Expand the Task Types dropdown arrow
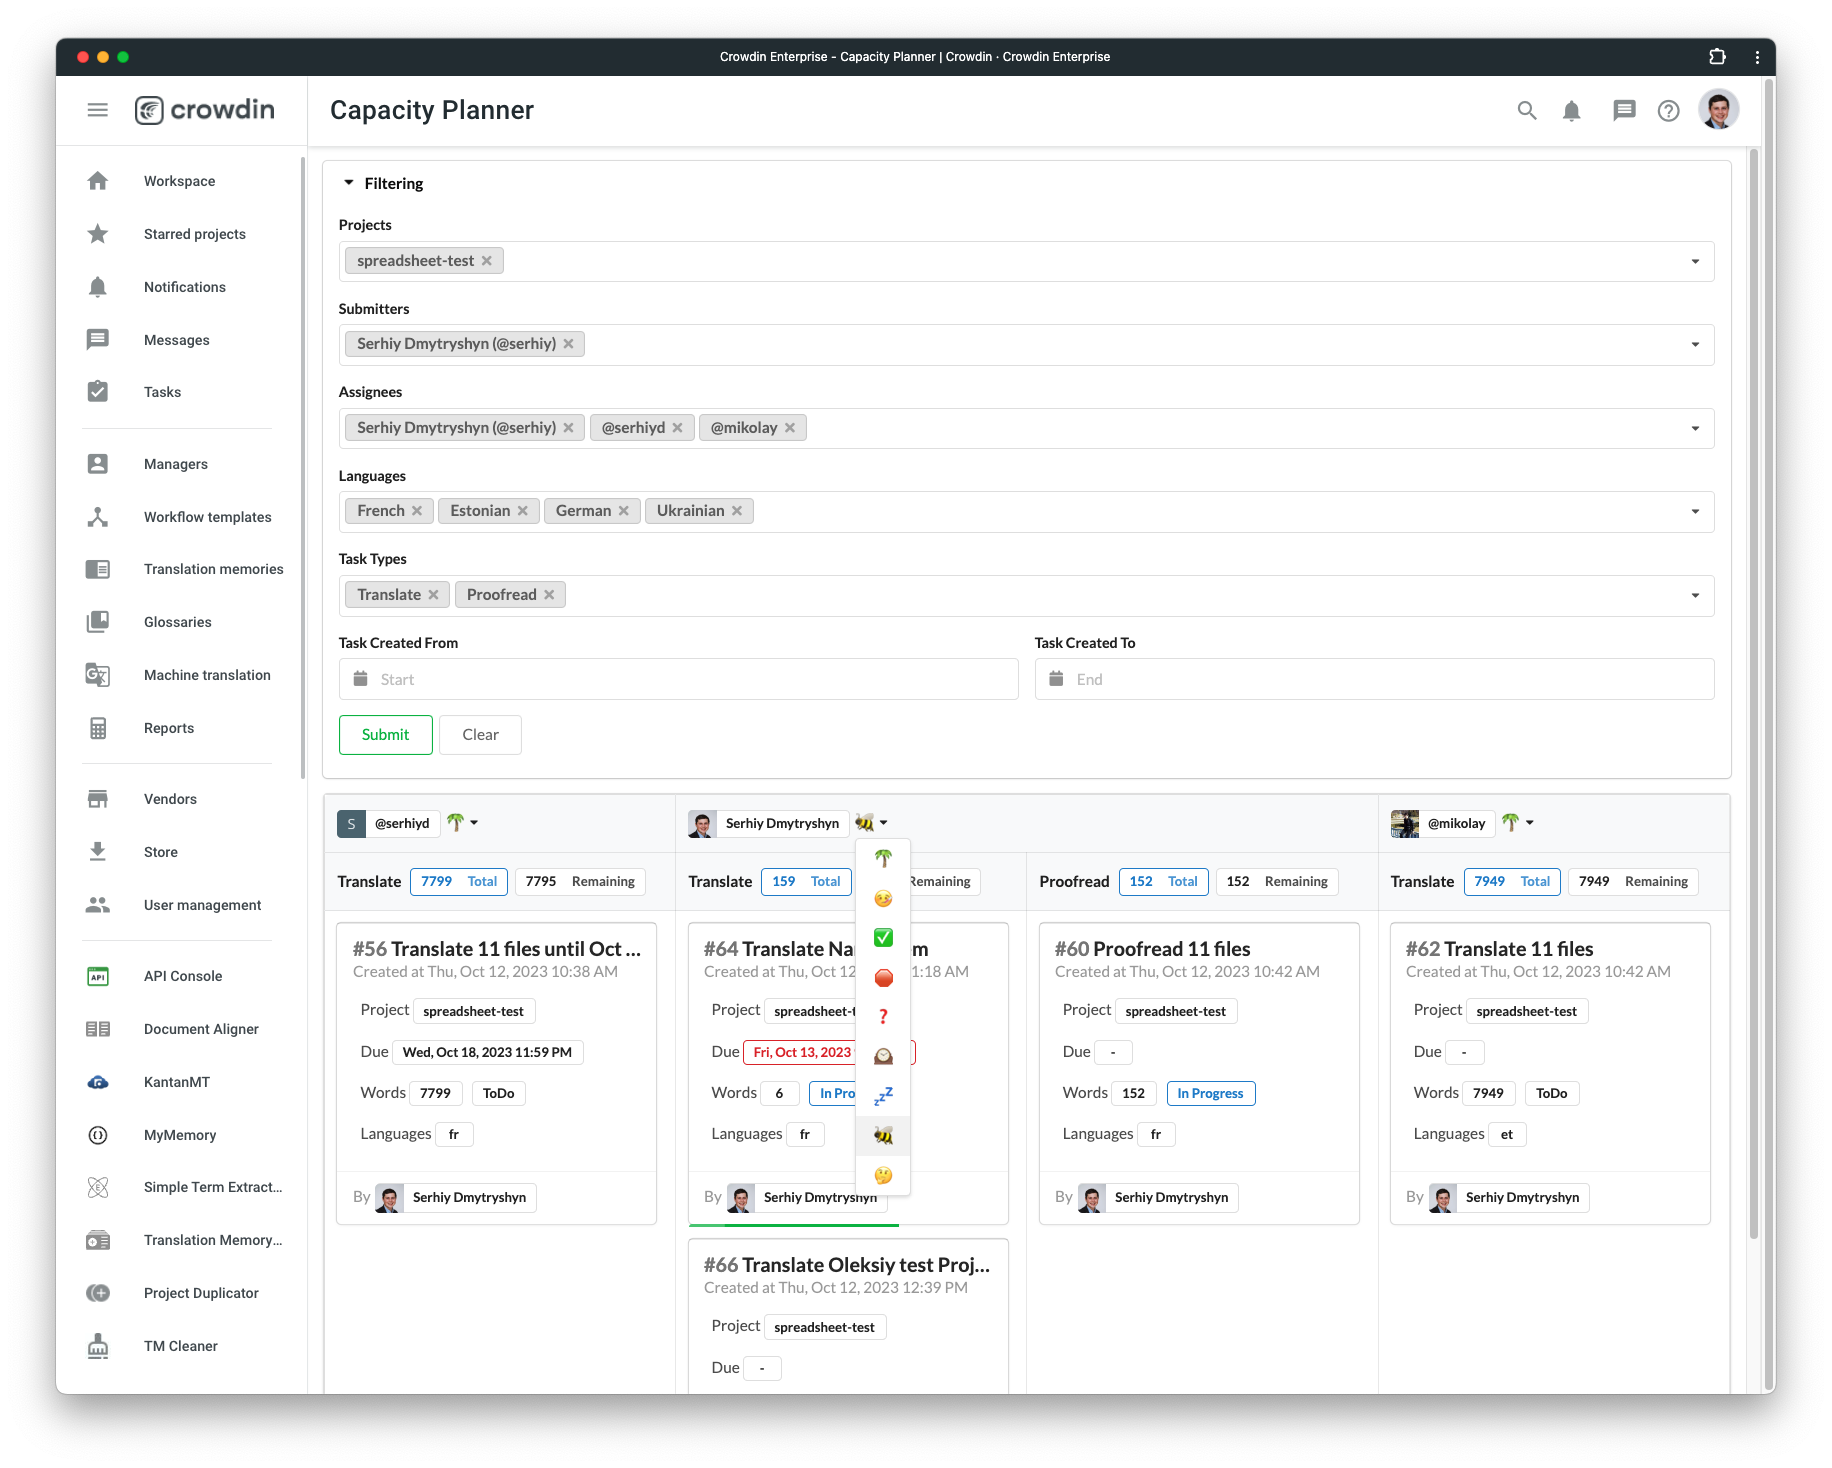 [x=1695, y=595]
